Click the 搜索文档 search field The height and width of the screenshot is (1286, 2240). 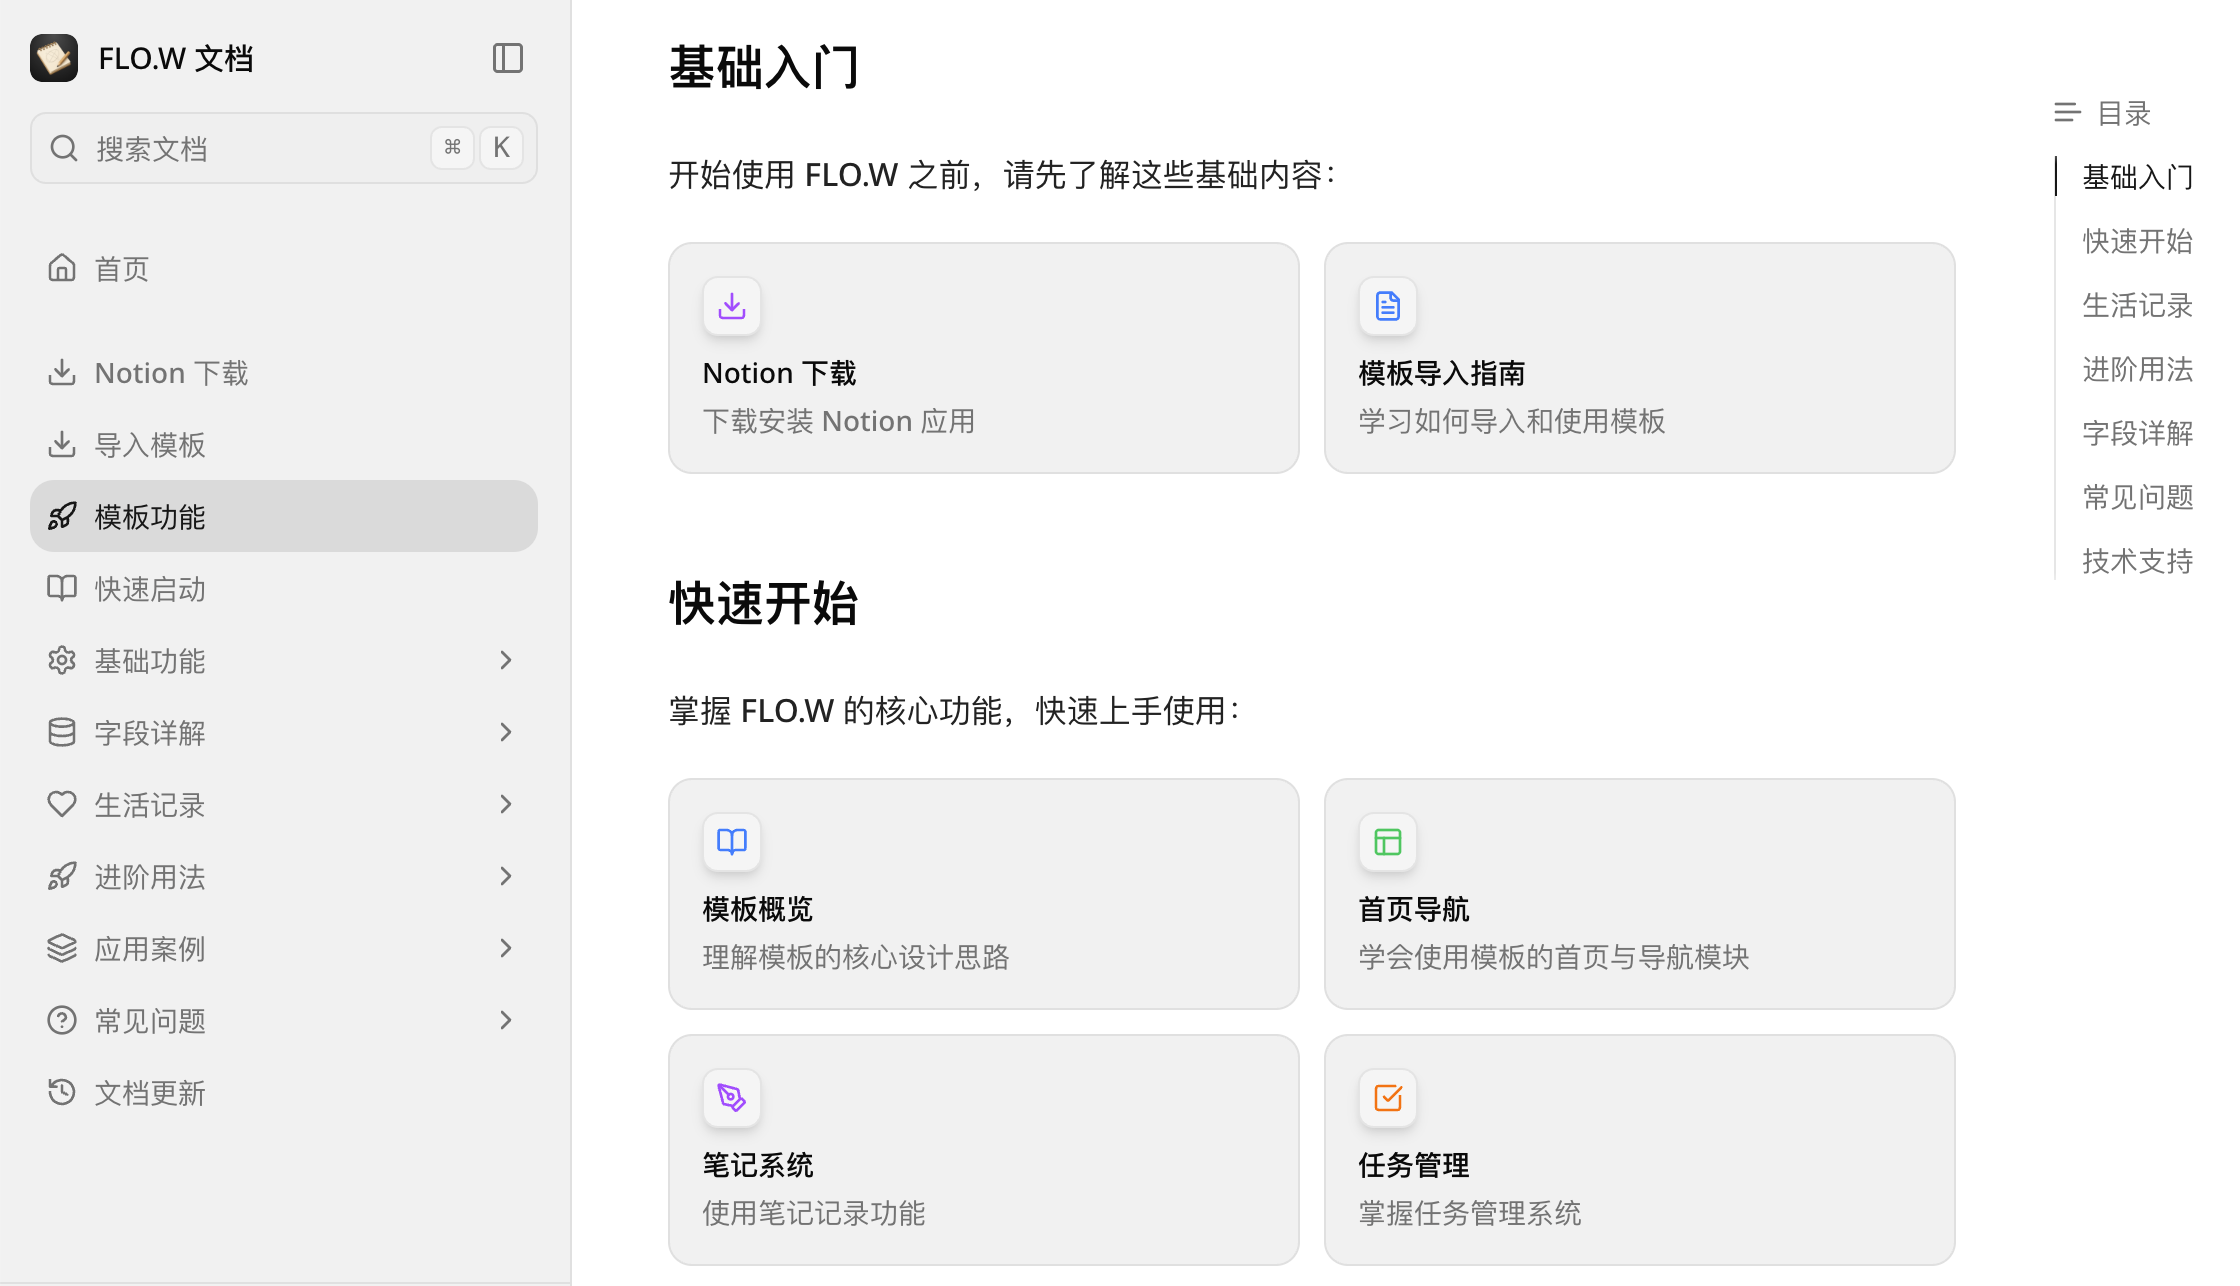(250, 148)
